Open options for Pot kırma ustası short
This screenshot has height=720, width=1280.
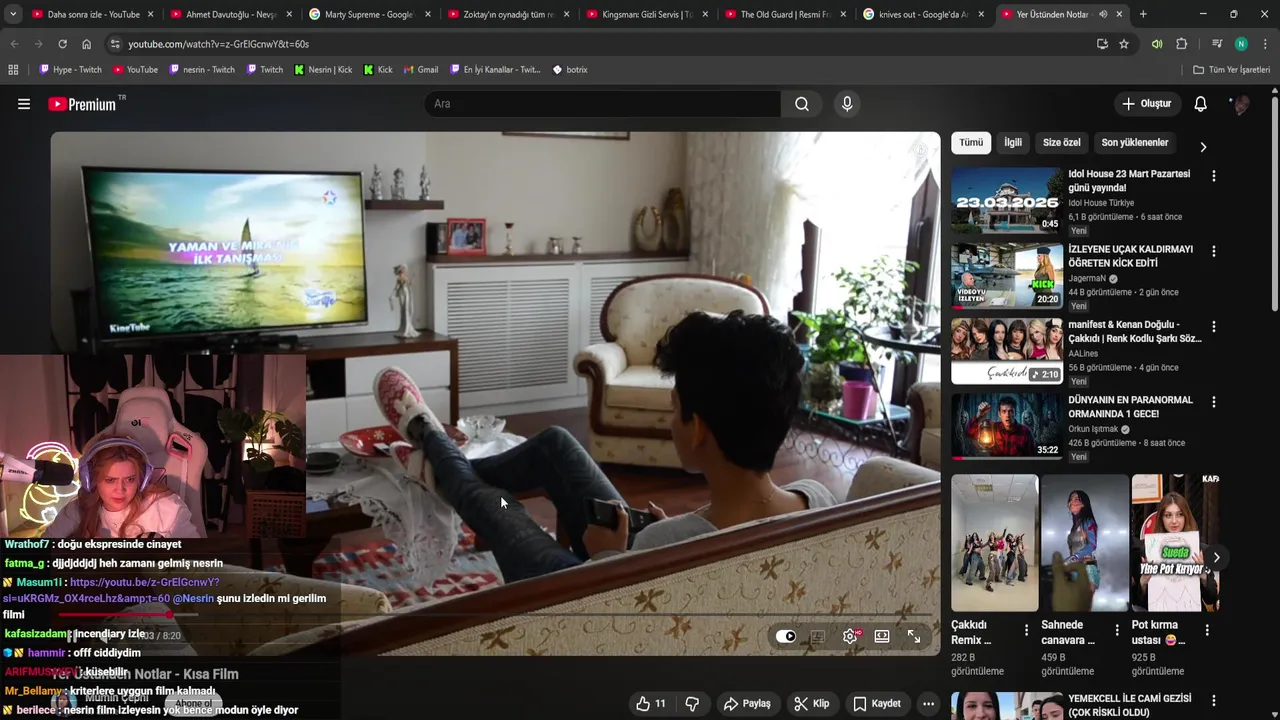coord(1207,630)
